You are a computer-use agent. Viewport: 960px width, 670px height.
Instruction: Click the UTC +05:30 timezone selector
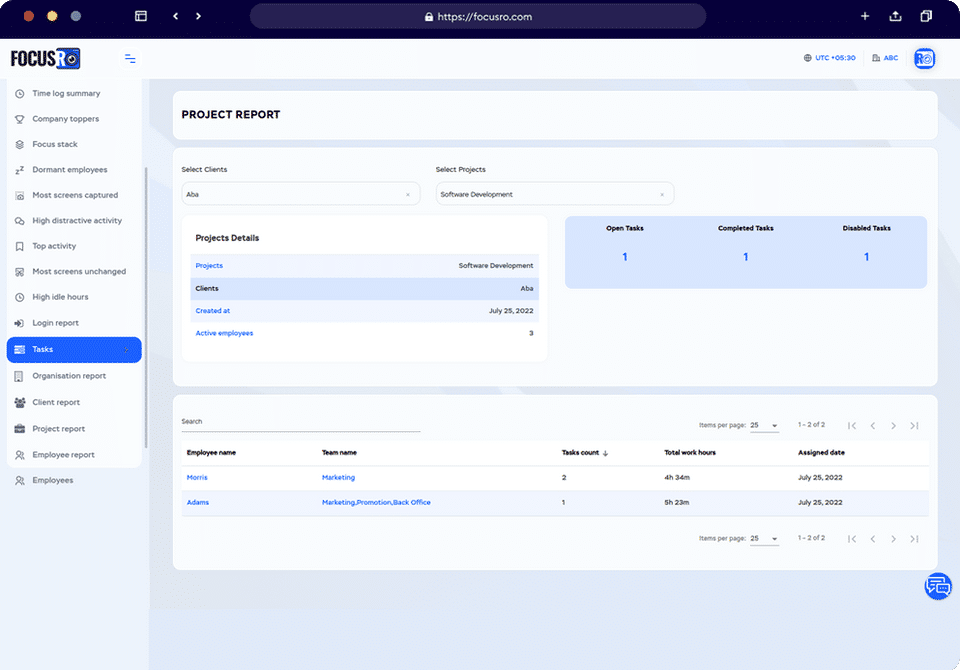[830, 58]
